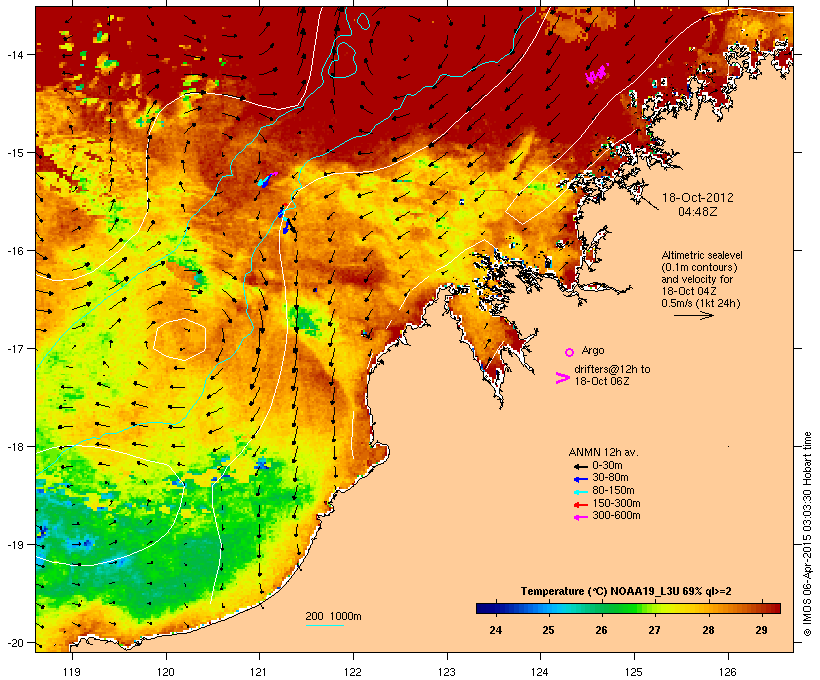Click the Temperature NOAA19_L3U colorbar title
The width and height of the screenshot is (820, 680).
tap(626, 592)
